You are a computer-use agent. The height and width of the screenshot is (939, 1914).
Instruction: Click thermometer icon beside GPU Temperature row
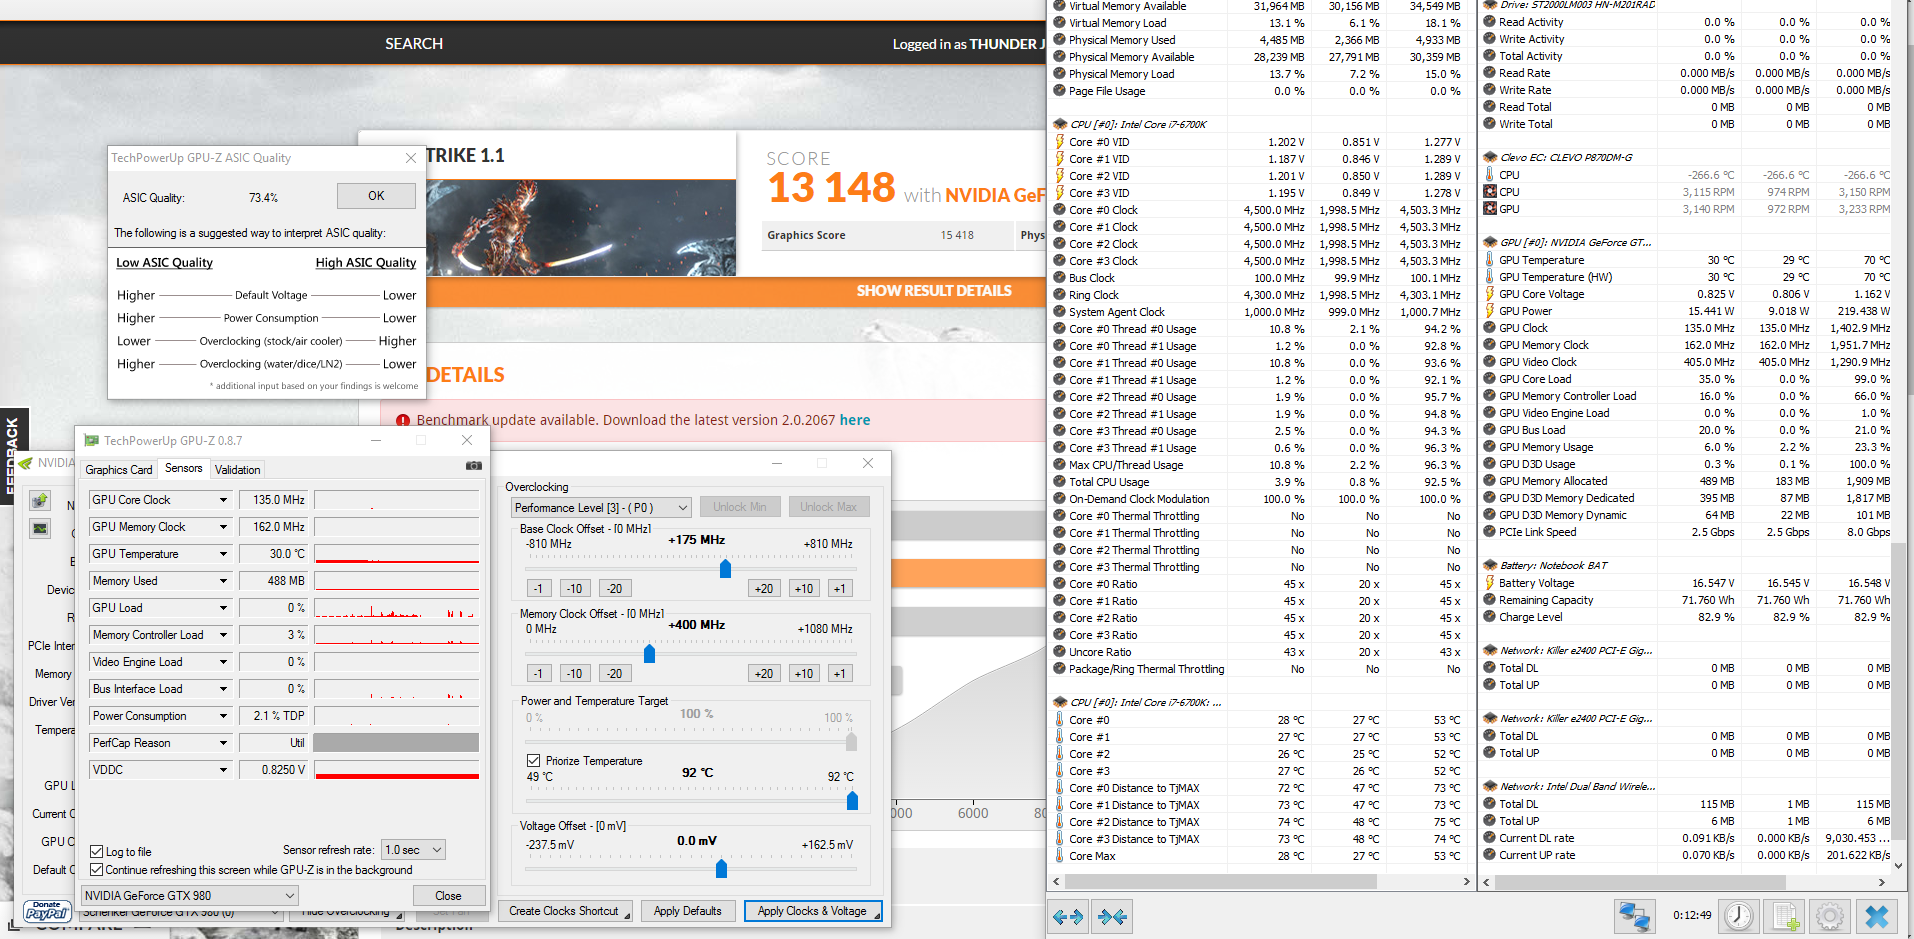click(1490, 260)
